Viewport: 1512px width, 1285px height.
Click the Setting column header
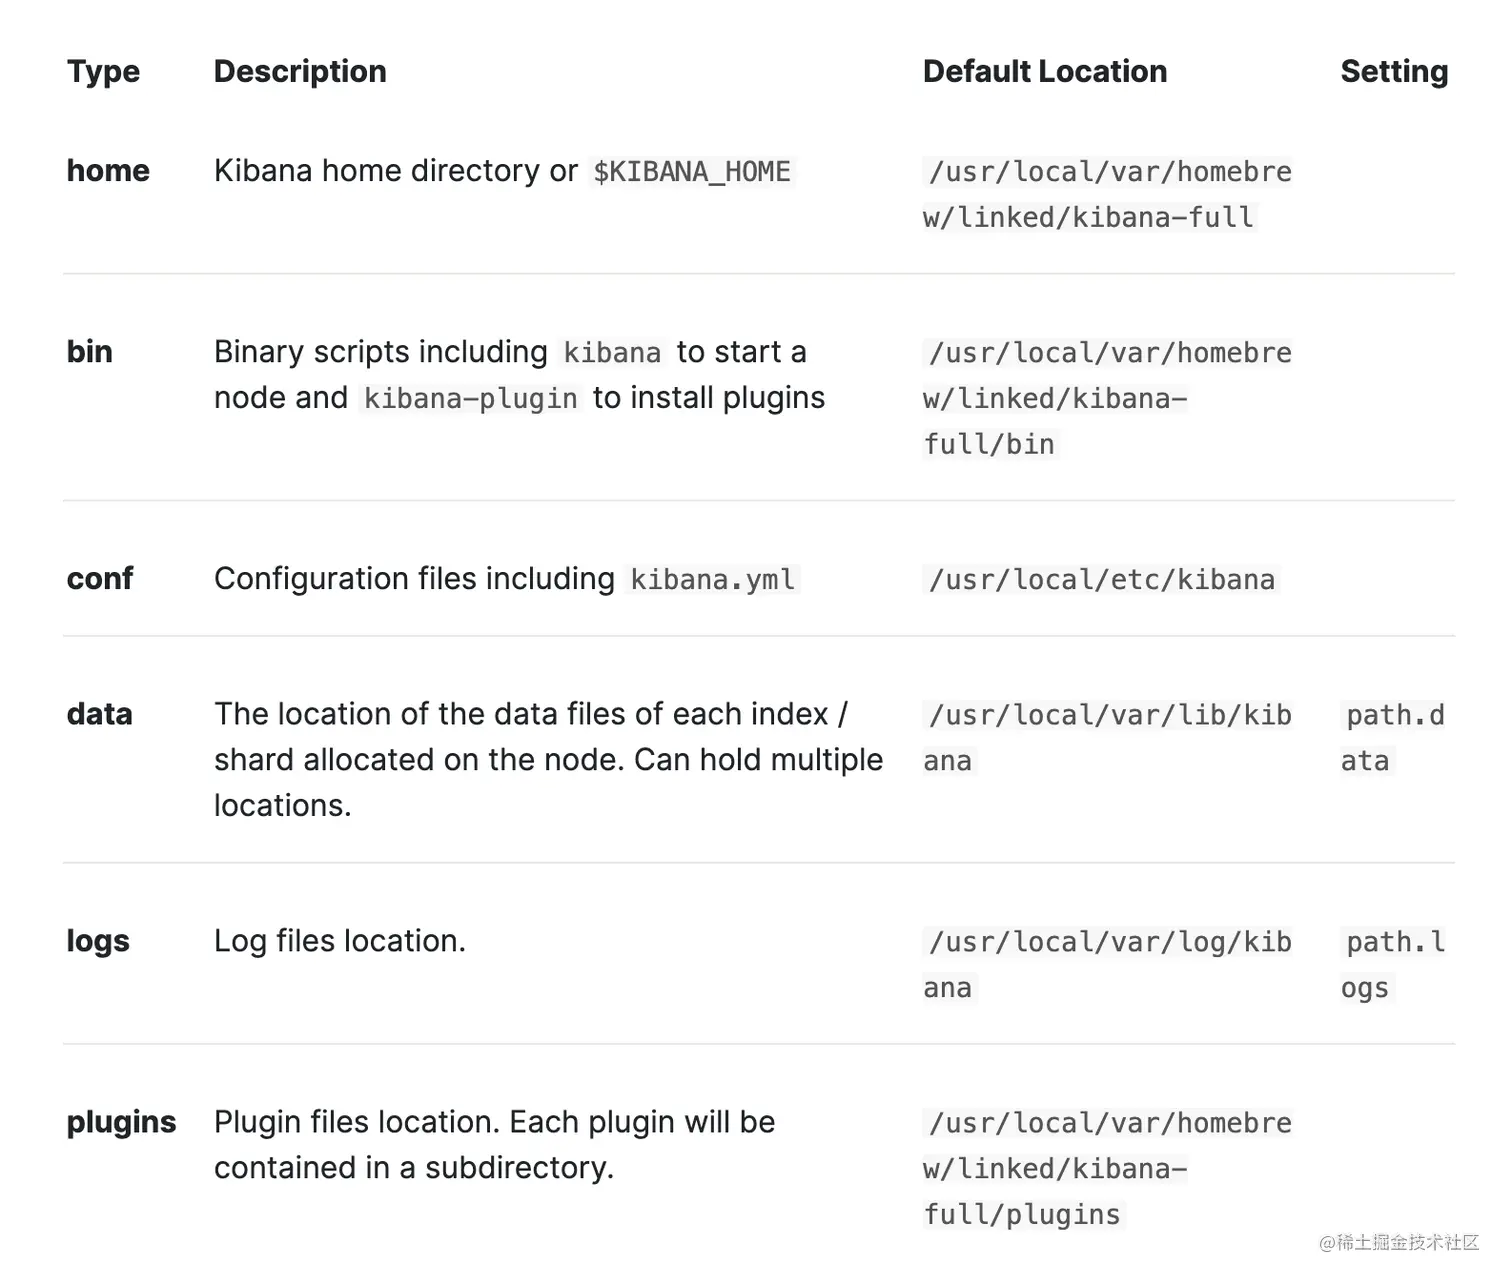[x=1393, y=72]
